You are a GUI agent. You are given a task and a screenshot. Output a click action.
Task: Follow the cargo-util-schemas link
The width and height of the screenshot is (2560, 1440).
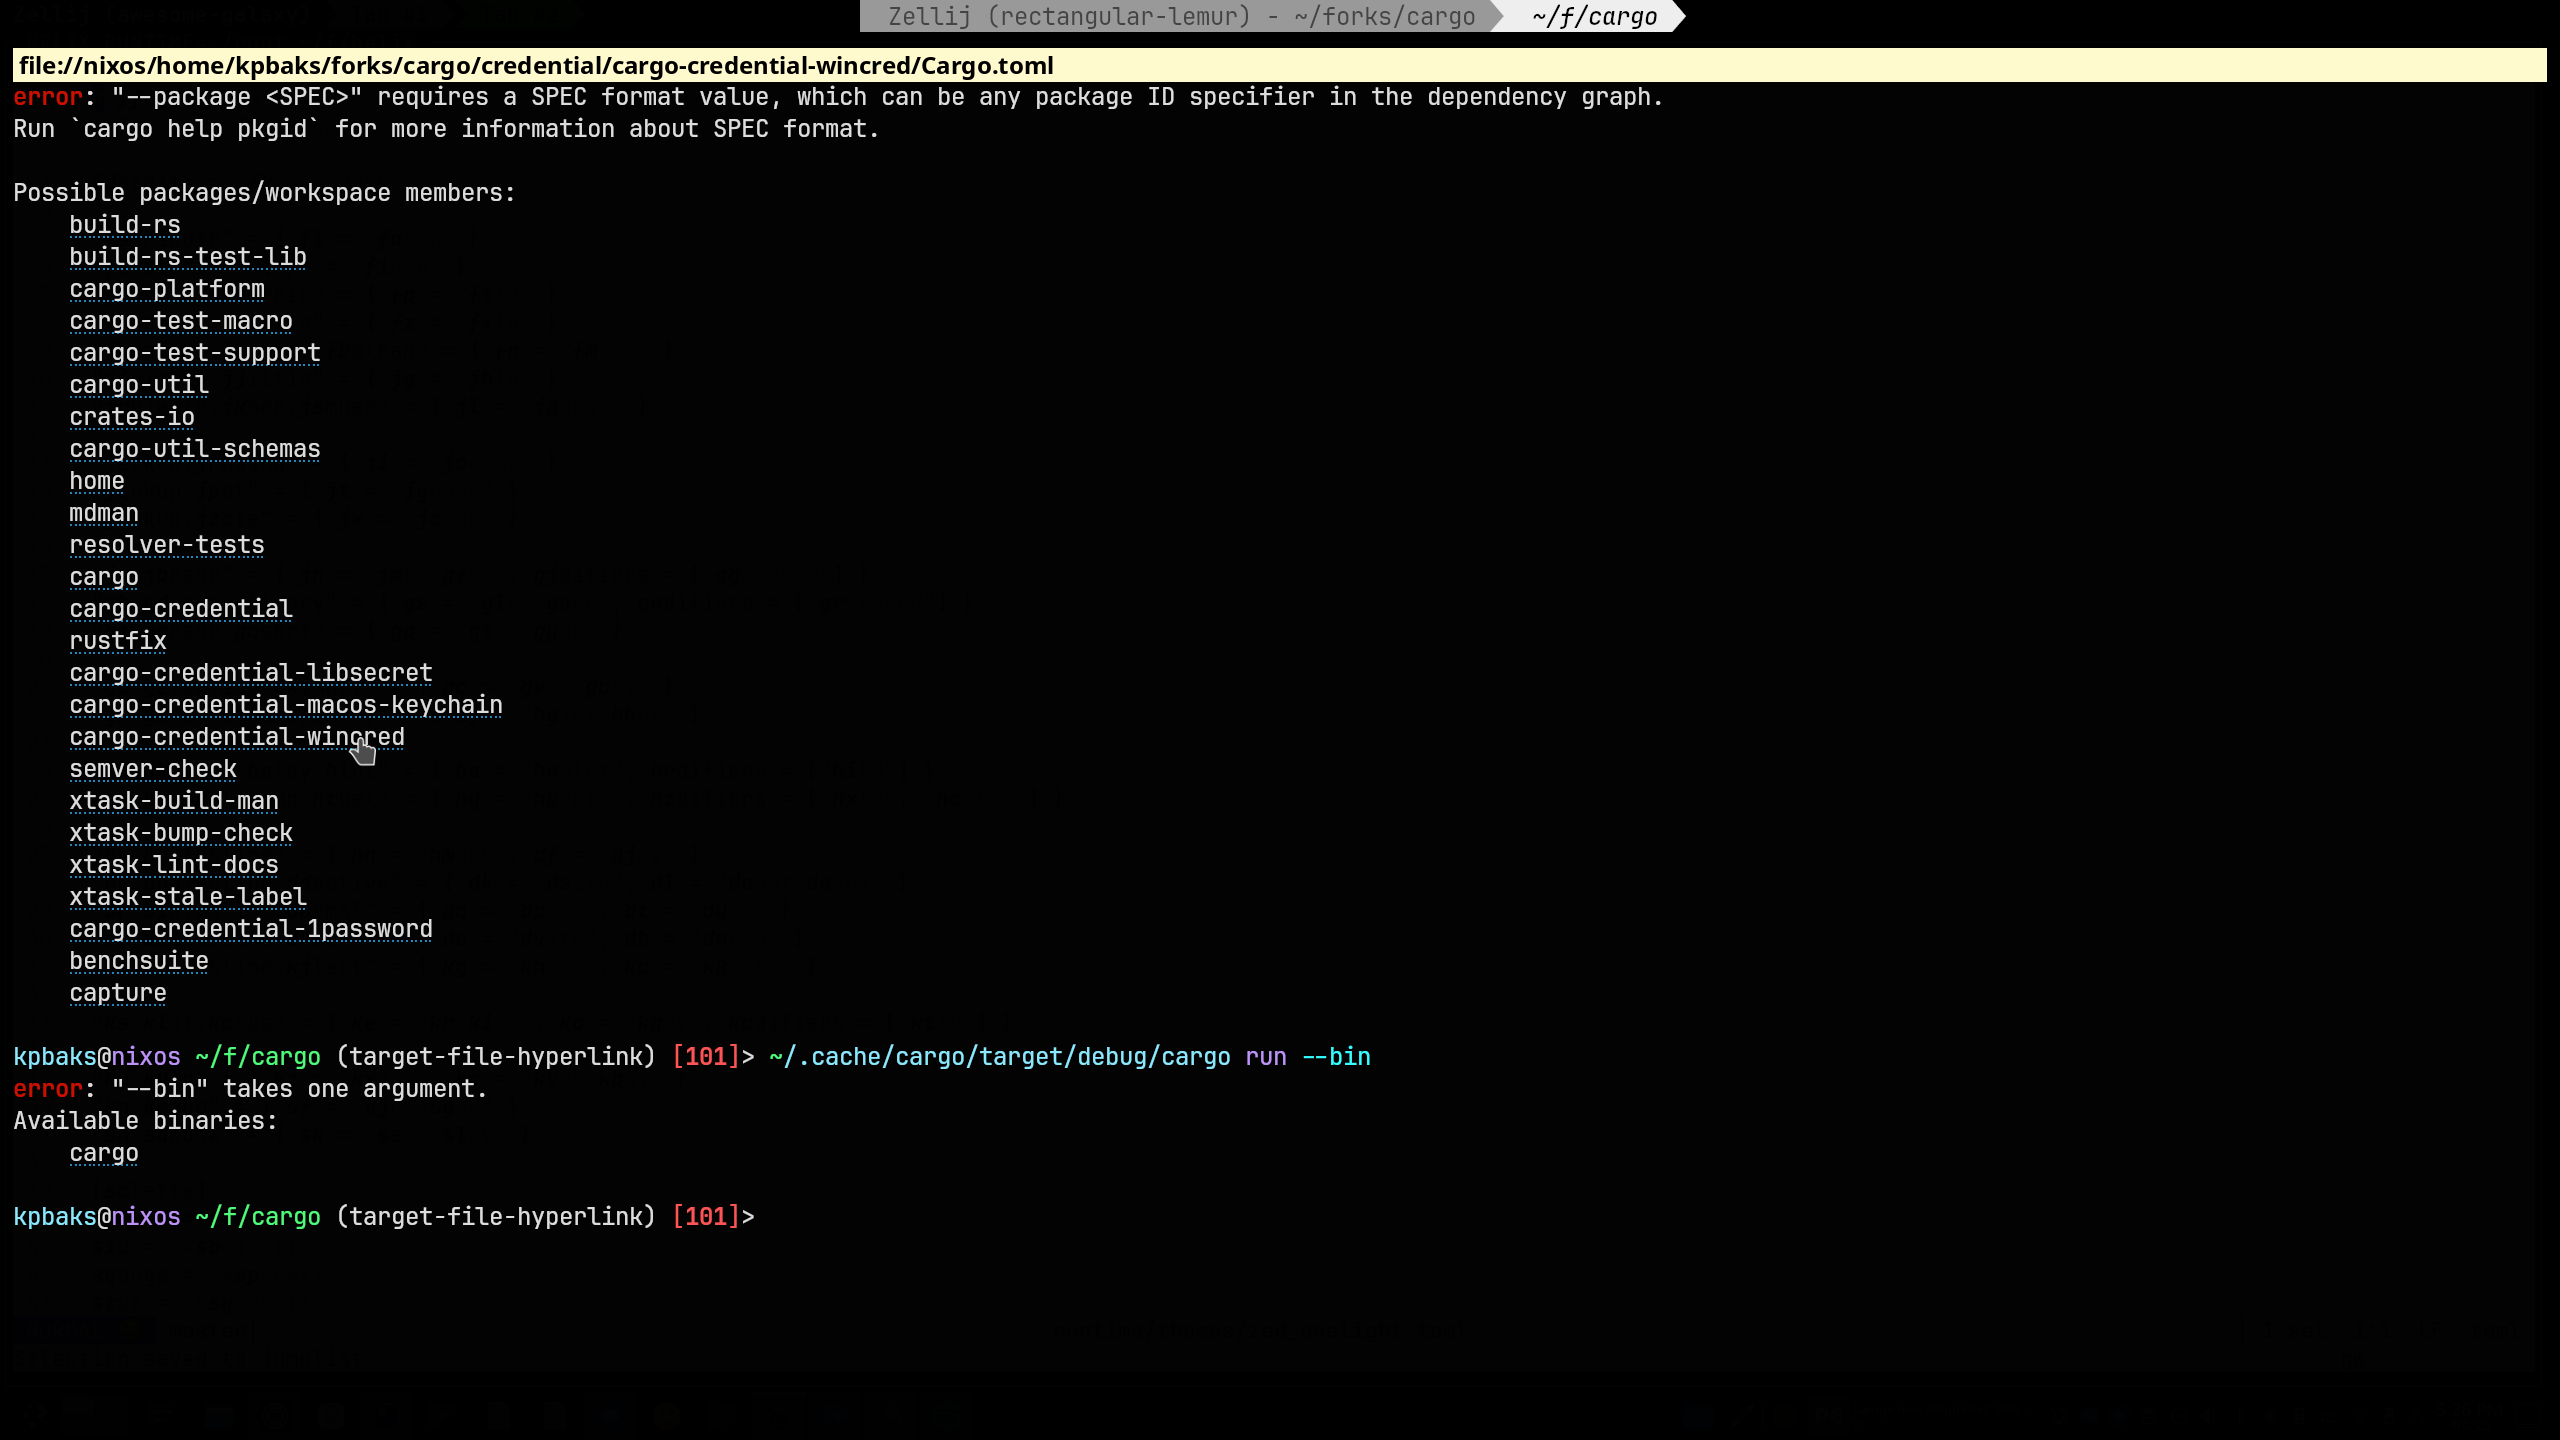pos(195,449)
